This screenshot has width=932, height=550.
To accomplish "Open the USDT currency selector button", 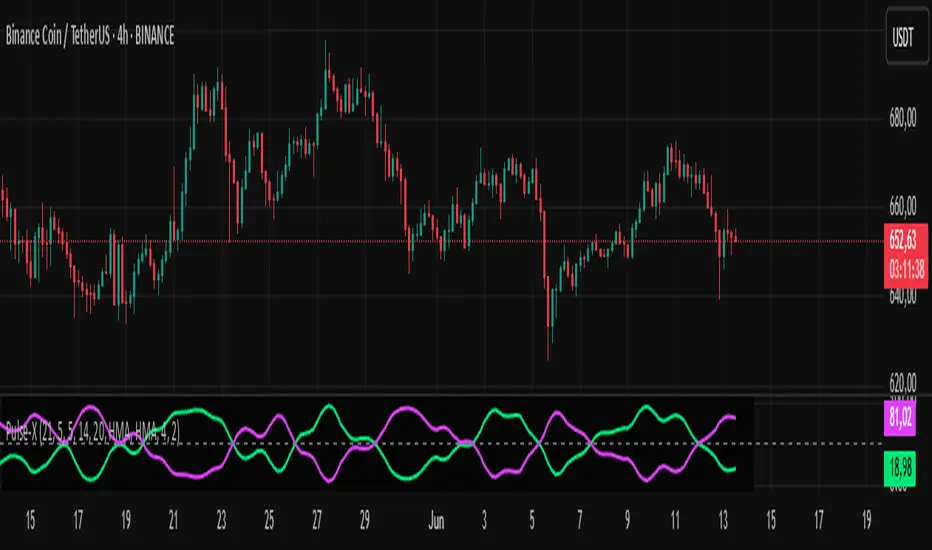I will [x=906, y=37].
